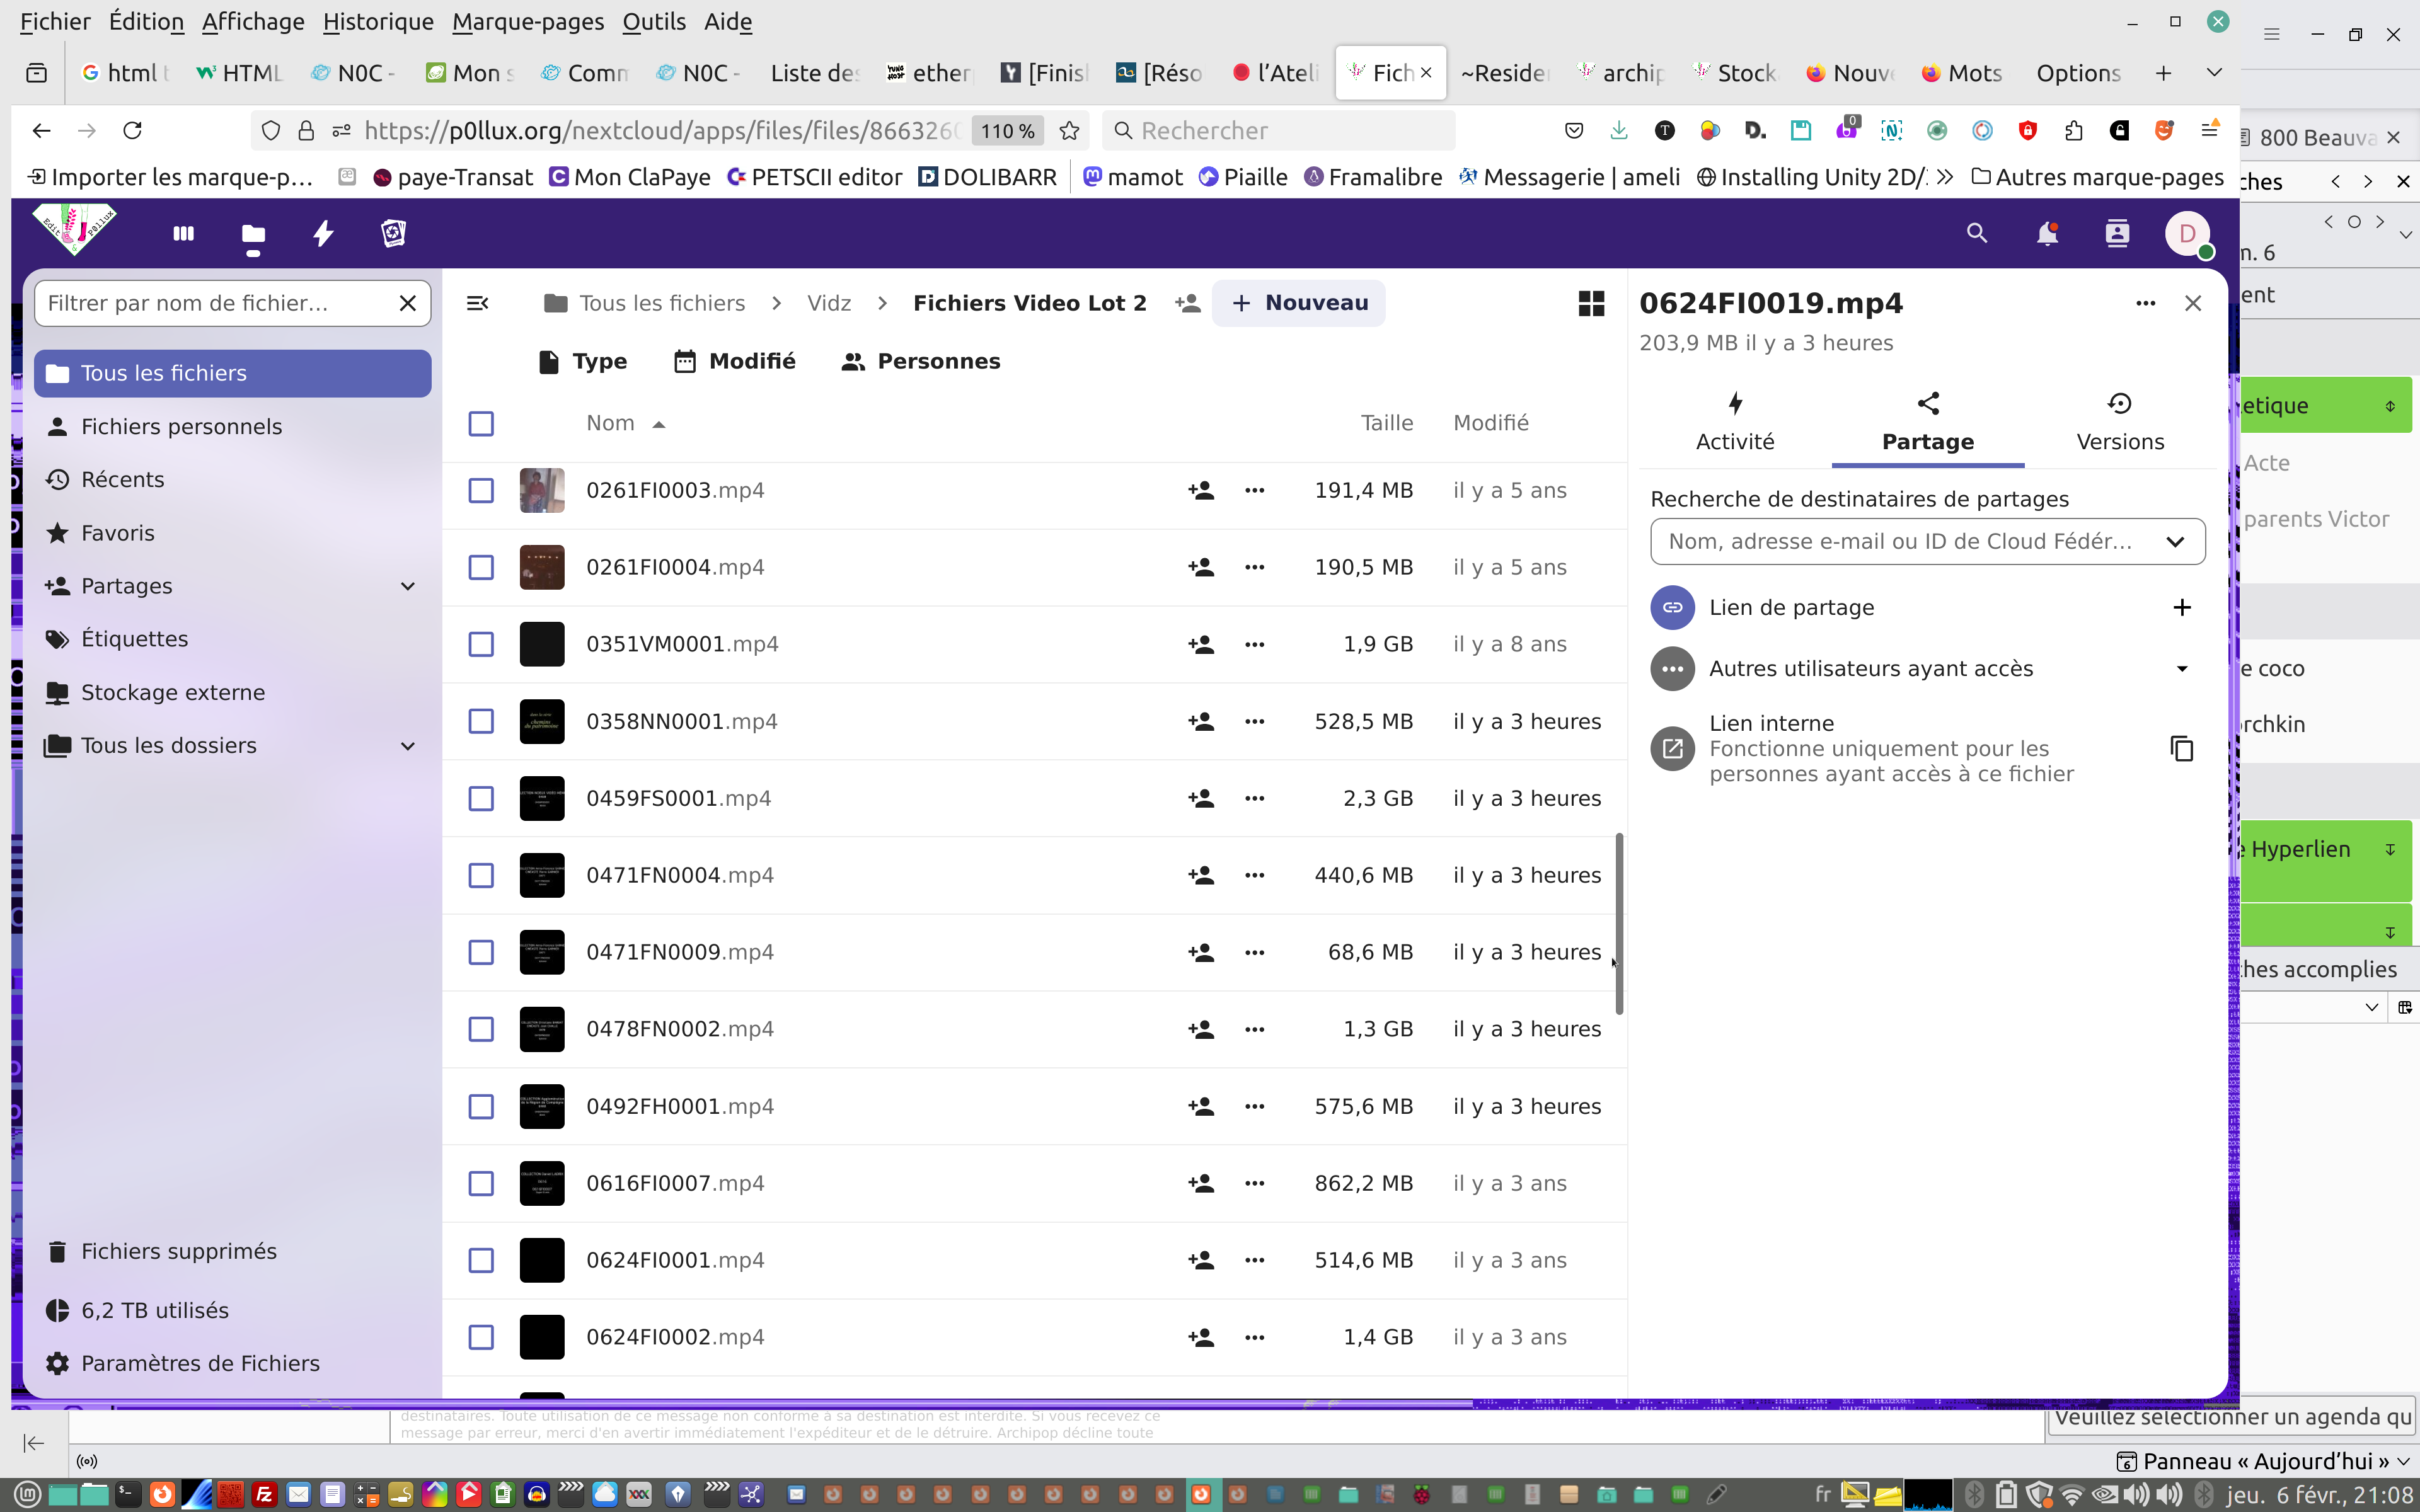The height and width of the screenshot is (1512, 2420).
Task: Navigate to Vidz breadcrumb folder
Action: 829,303
